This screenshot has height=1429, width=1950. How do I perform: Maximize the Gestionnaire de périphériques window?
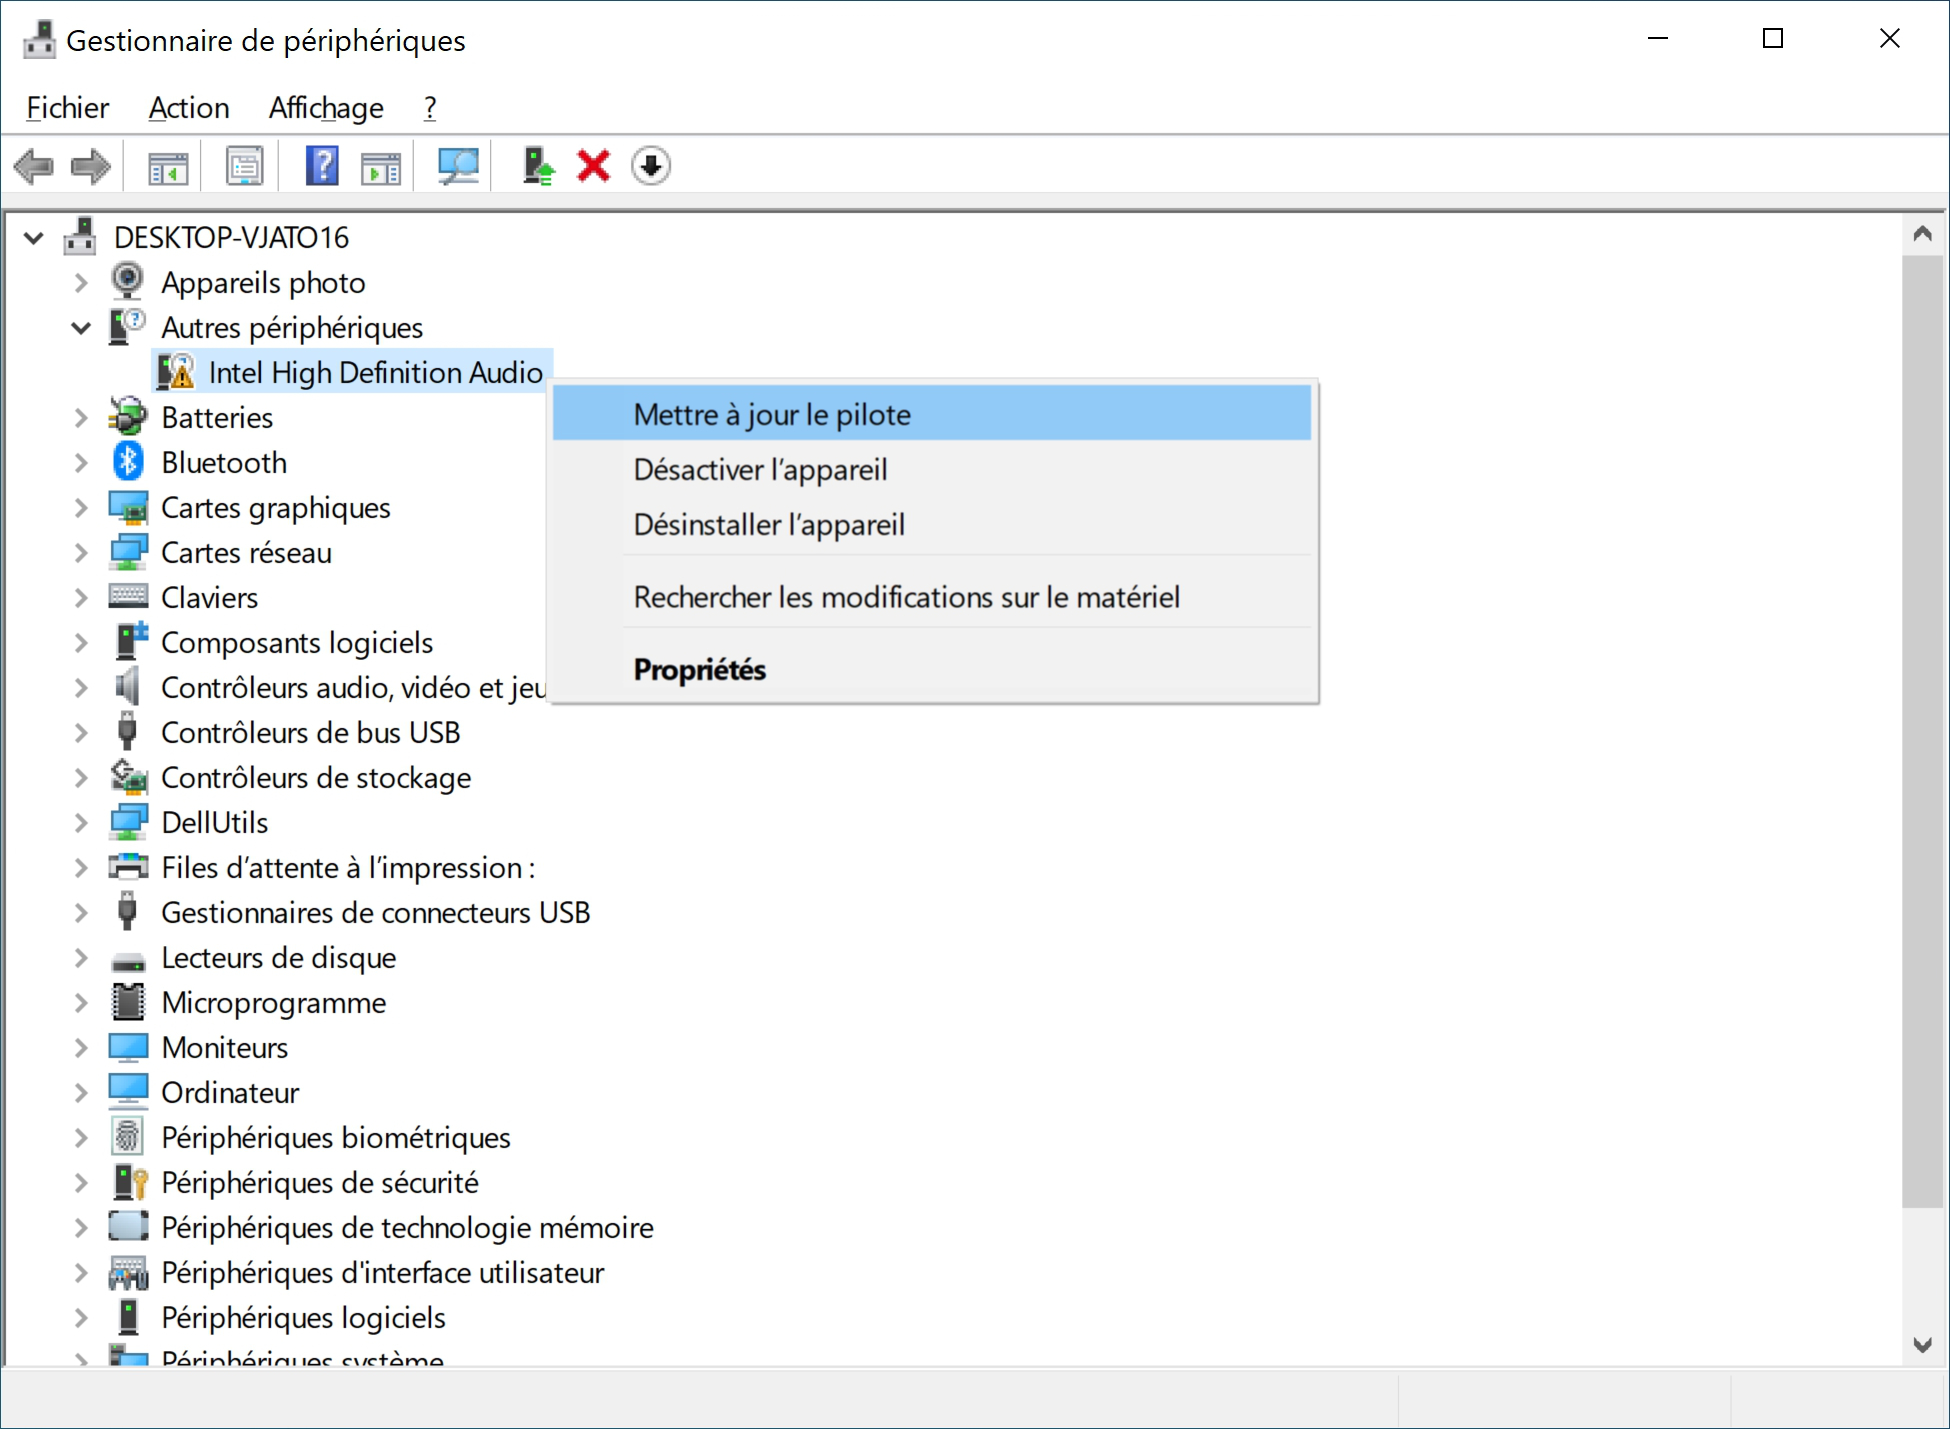(1773, 38)
